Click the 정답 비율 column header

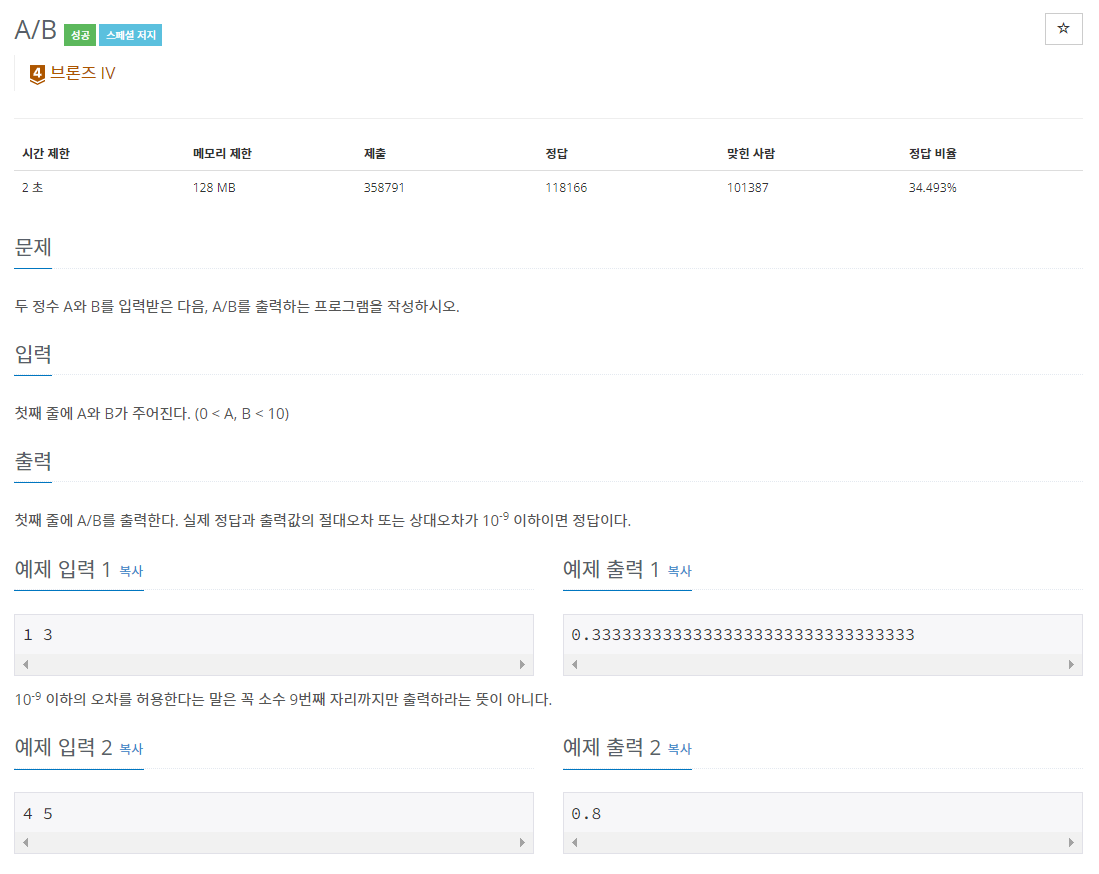click(x=933, y=153)
